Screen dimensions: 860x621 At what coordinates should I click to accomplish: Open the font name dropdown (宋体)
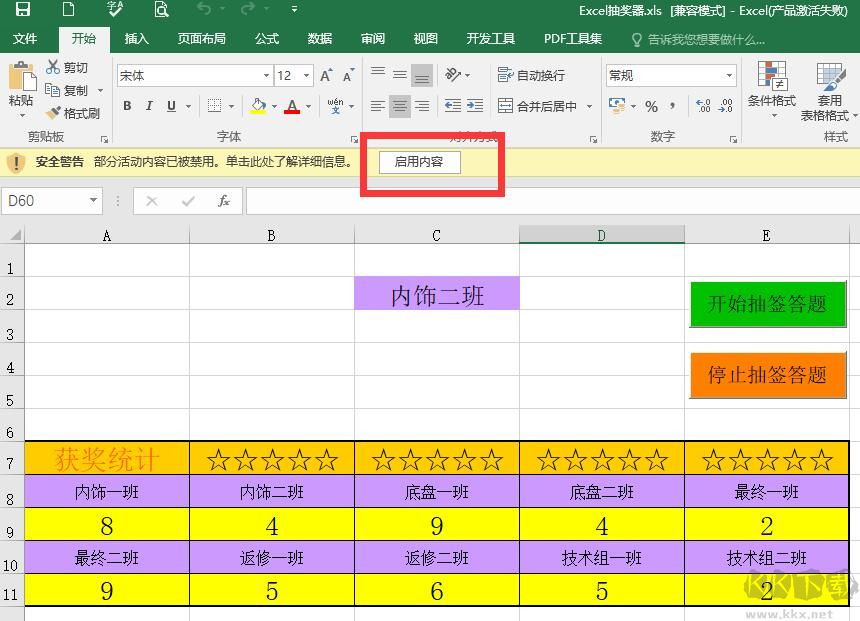point(266,76)
